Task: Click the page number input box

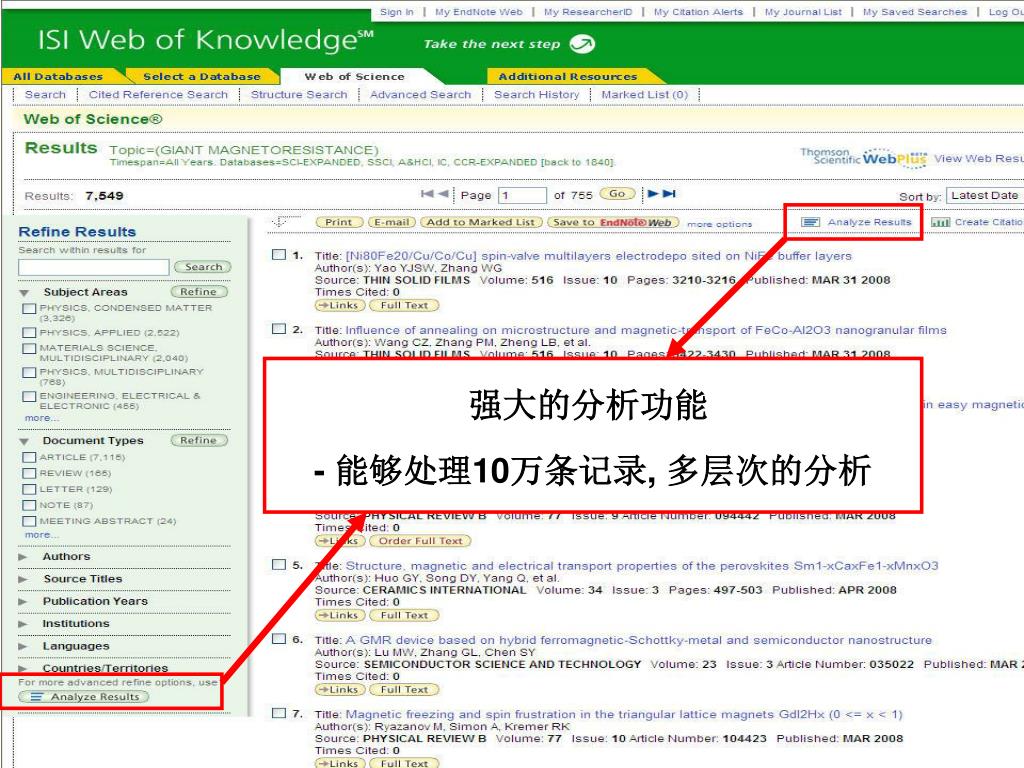Action: pos(522,195)
